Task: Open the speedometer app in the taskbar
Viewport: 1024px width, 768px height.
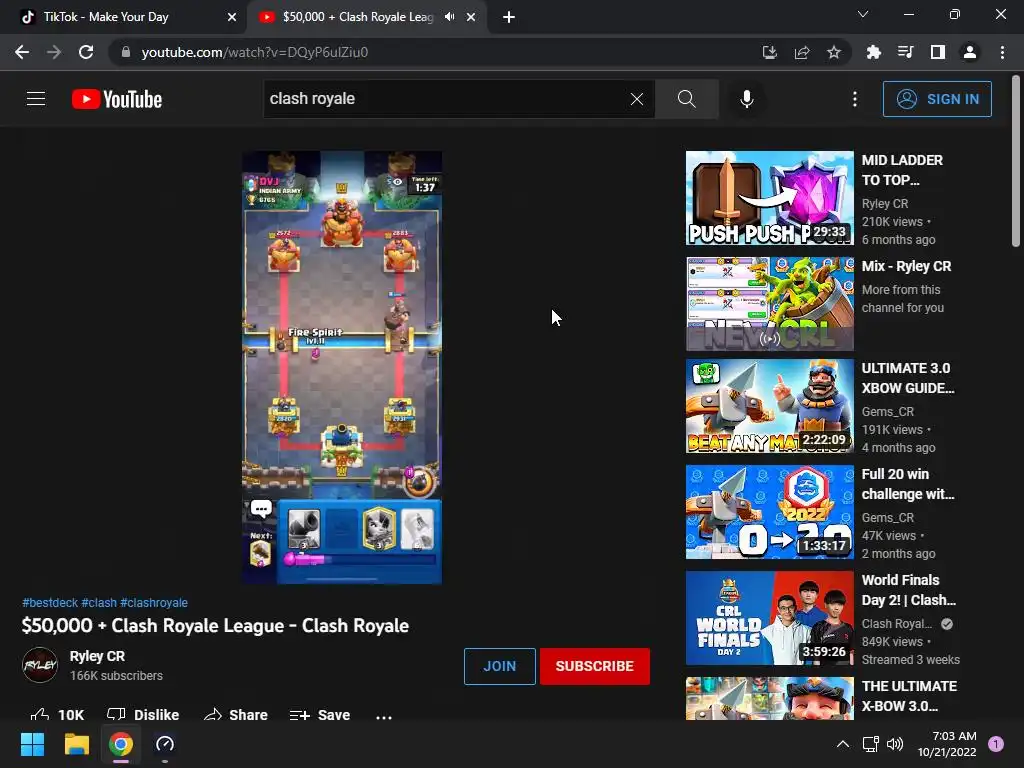Action: tap(165, 744)
